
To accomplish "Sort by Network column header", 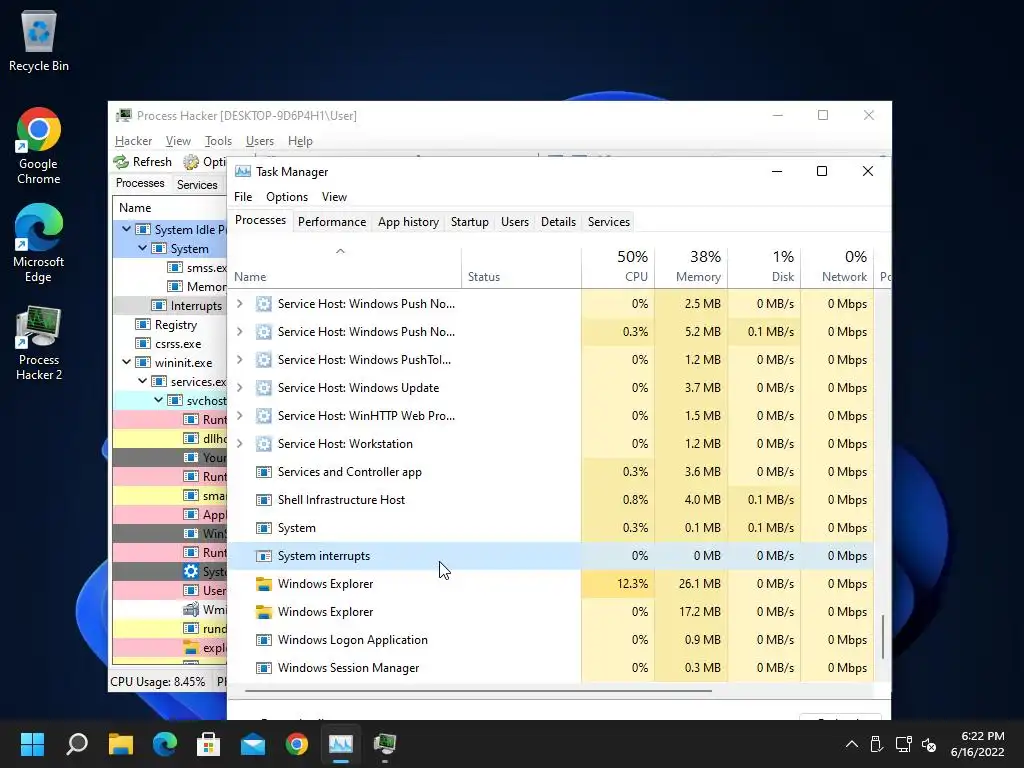I will 838,266.
